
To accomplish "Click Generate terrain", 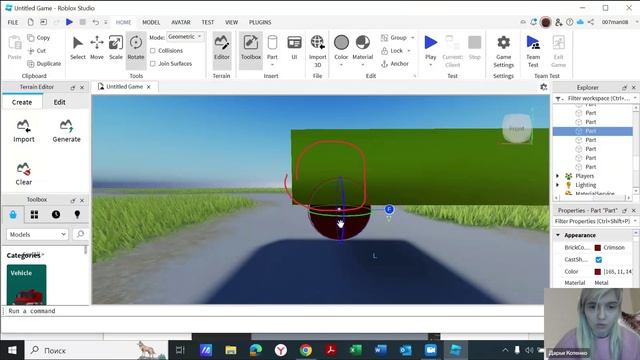I will [66, 131].
